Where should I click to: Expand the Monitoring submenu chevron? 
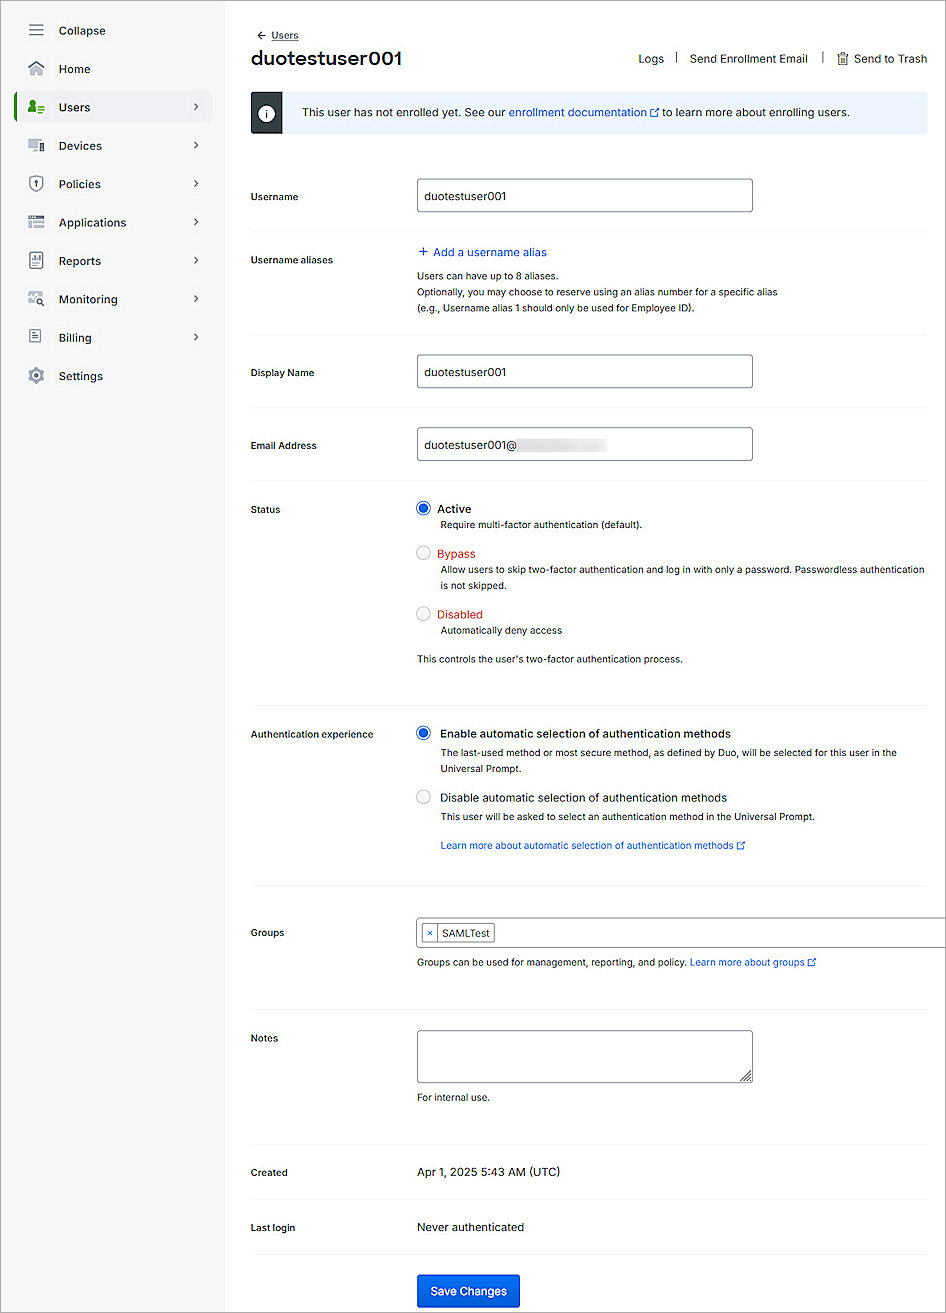coord(196,299)
